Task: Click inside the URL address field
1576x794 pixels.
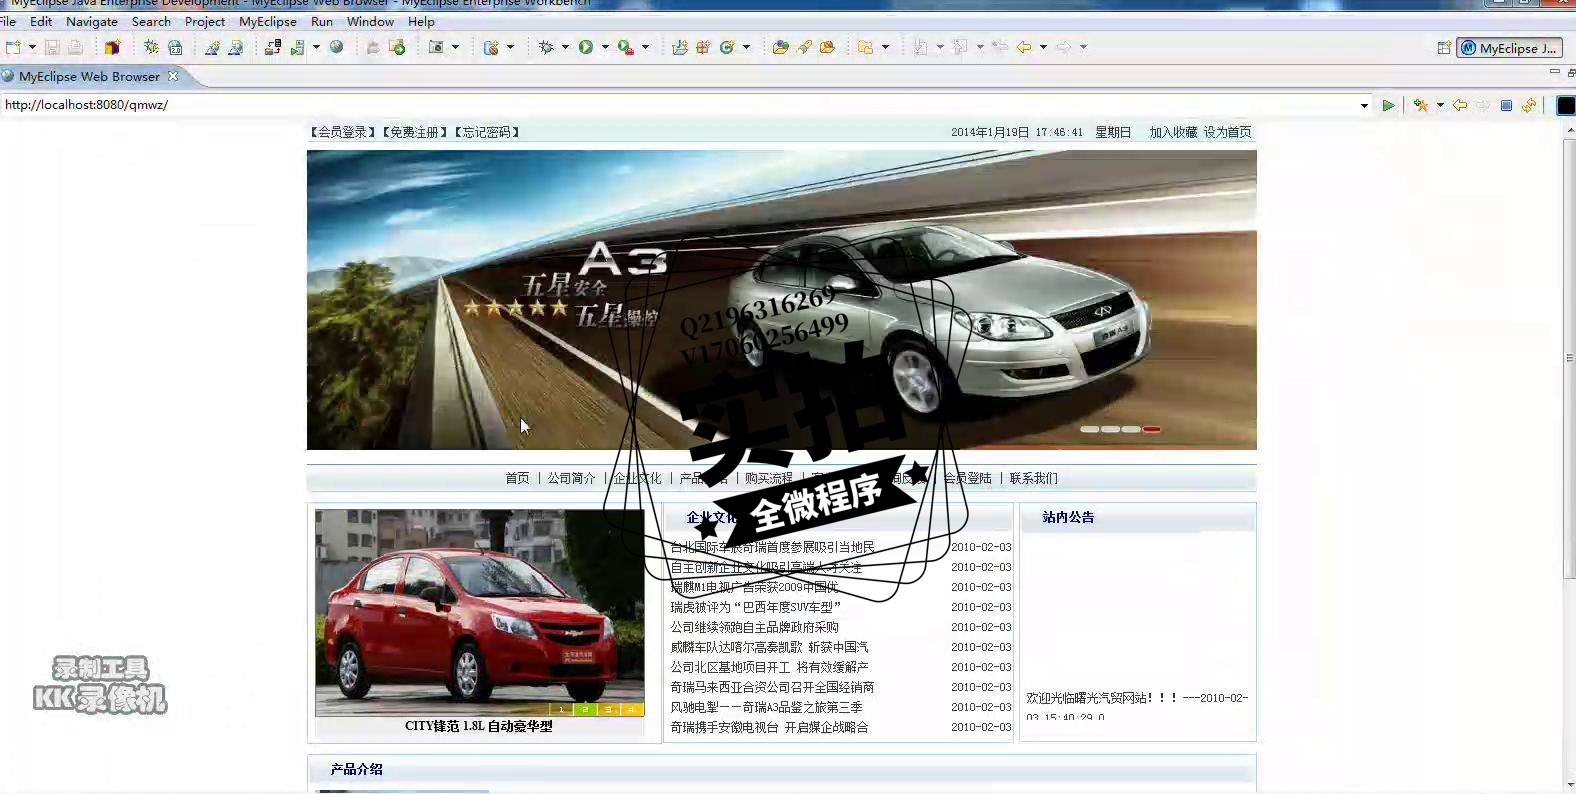Action: pos(680,105)
